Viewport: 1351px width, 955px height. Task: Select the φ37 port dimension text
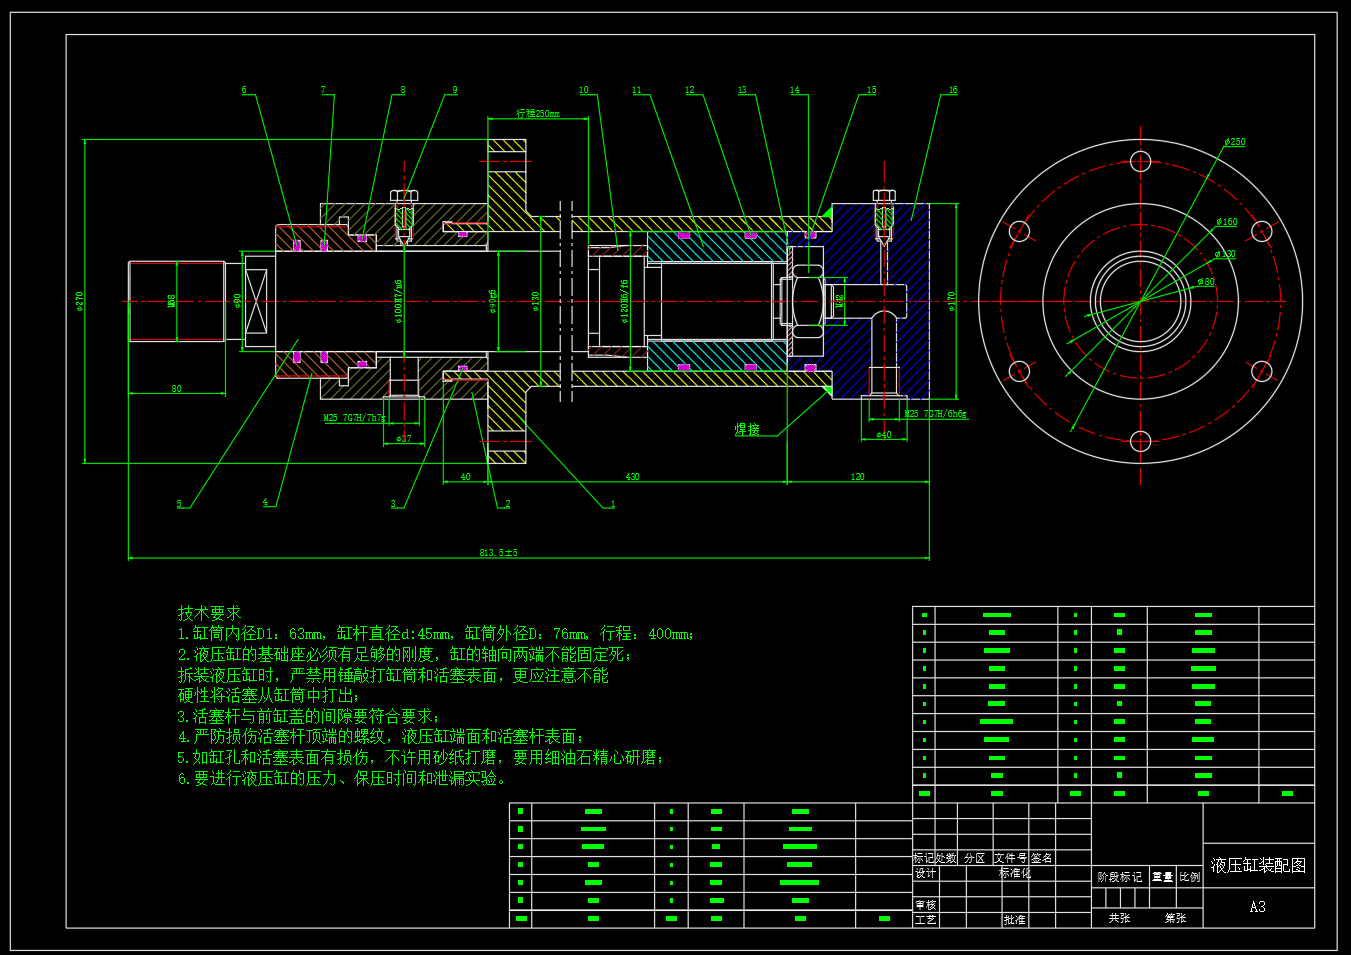403,439
